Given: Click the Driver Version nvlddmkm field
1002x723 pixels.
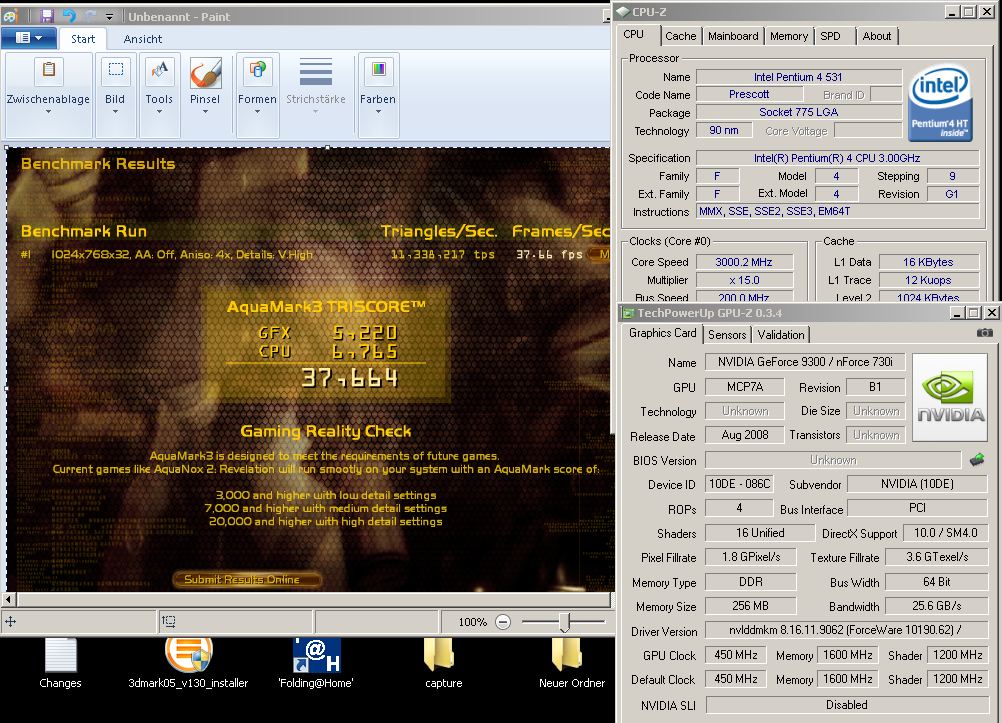Looking at the screenshot, I should click(x=847, y=630).
